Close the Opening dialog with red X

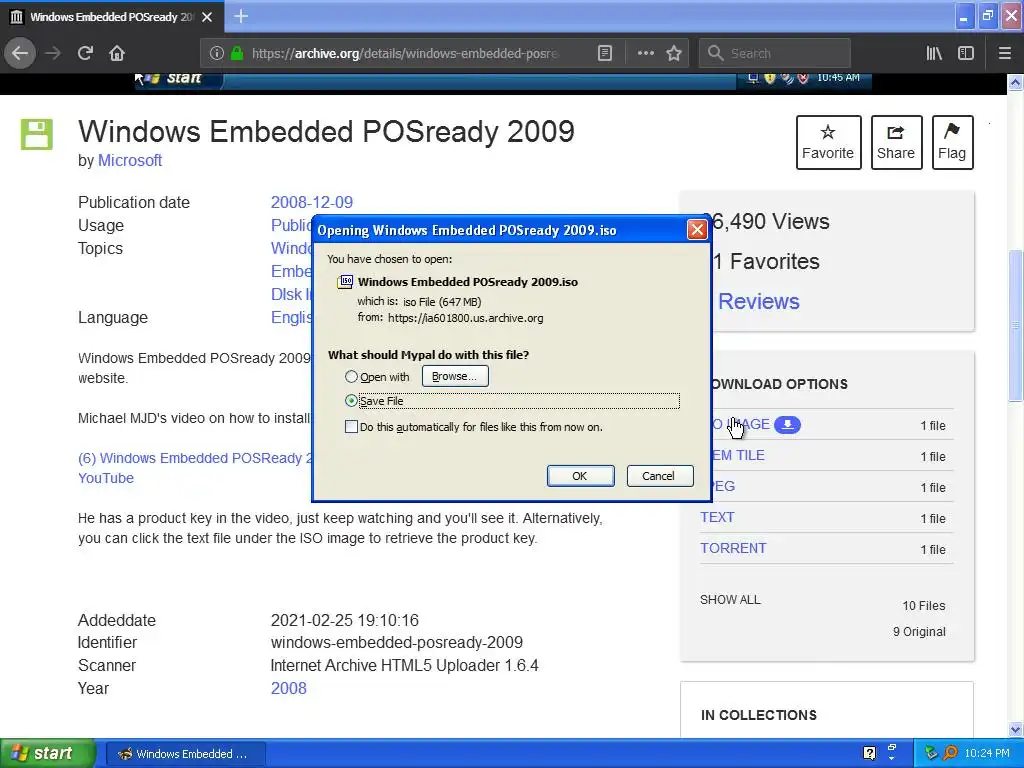(697, 229)
